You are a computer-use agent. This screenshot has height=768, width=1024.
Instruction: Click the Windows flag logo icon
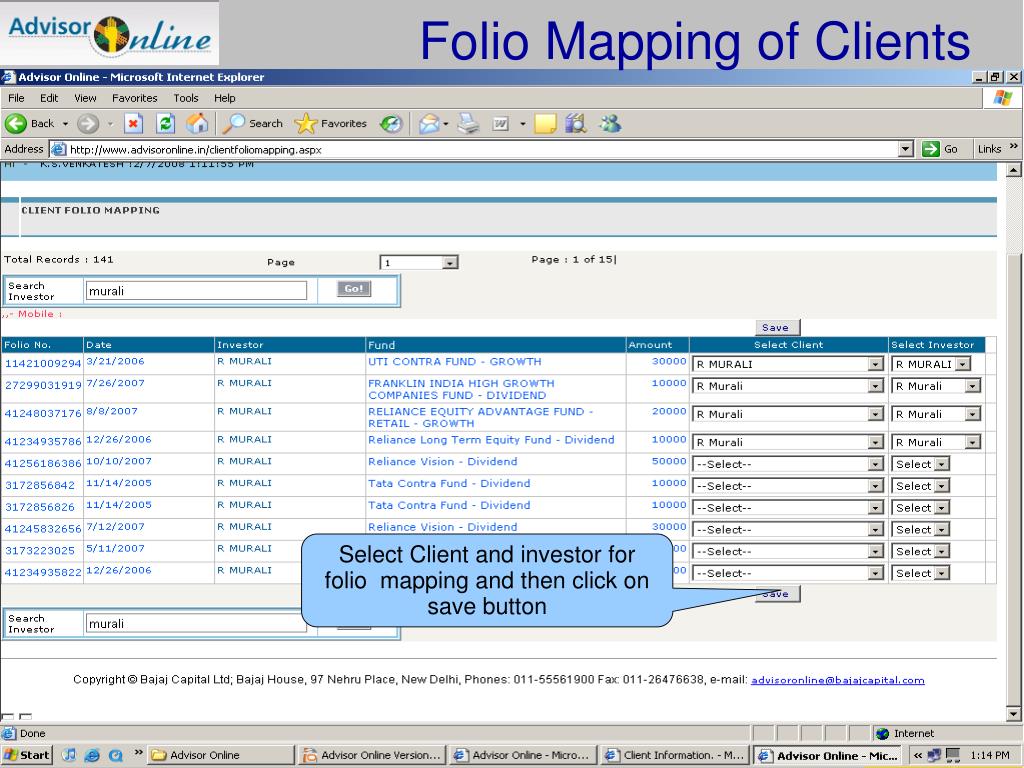click(1002, 99)
